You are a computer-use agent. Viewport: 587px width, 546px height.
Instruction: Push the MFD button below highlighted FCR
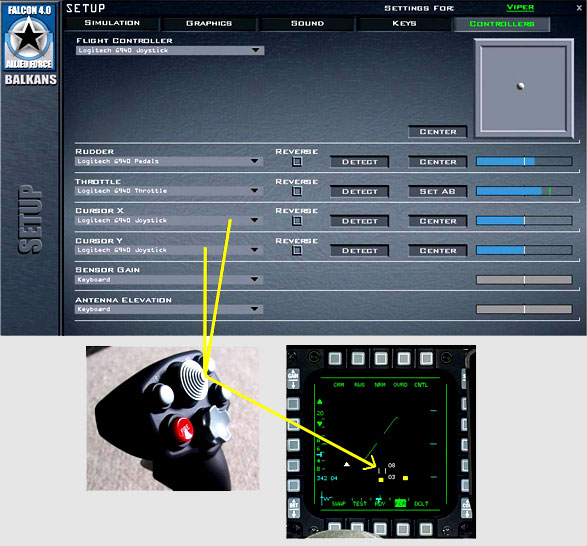click(403, 529)
